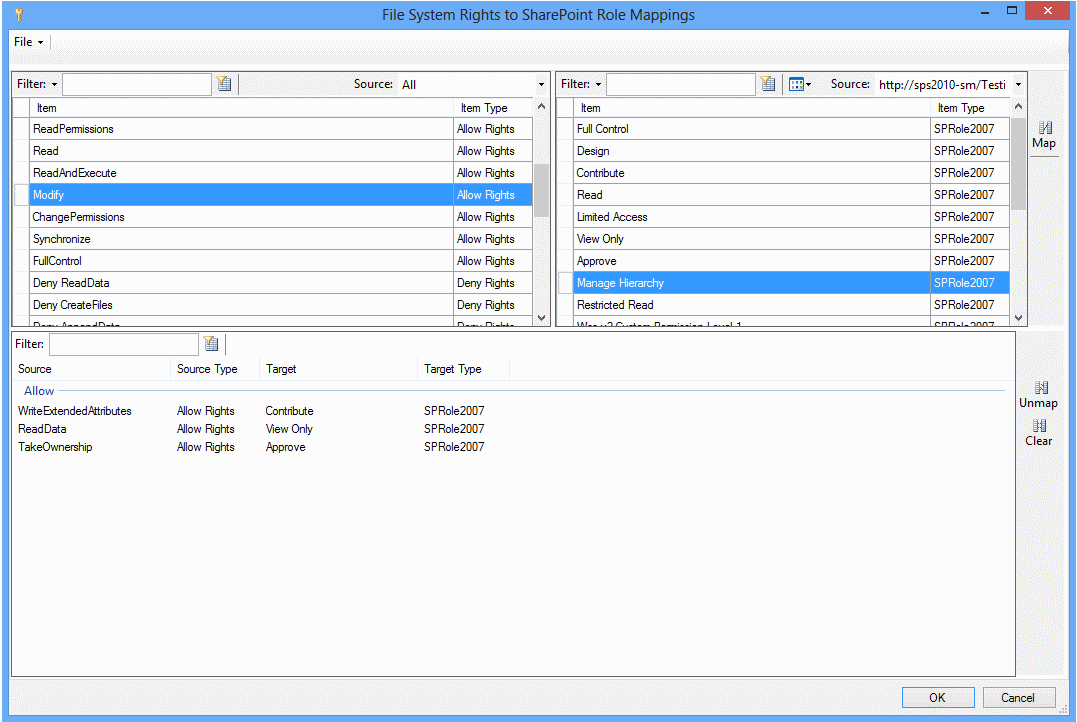The width and height of the screenshot is (1077, 722).
Task: Click the filter funnel icon in the left panel
Action: tap(224, 84)
